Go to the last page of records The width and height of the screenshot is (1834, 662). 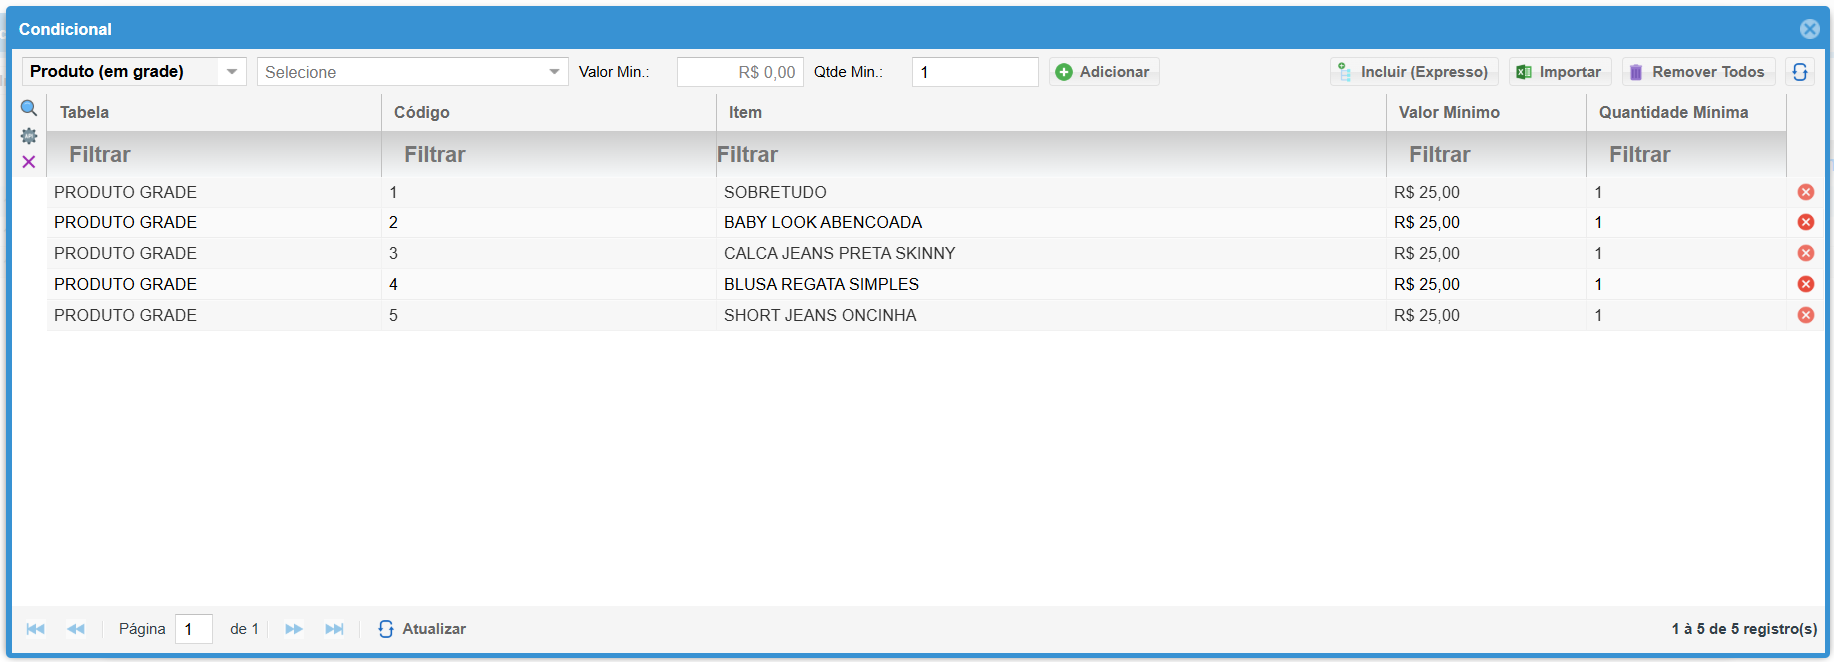point(334,629)
